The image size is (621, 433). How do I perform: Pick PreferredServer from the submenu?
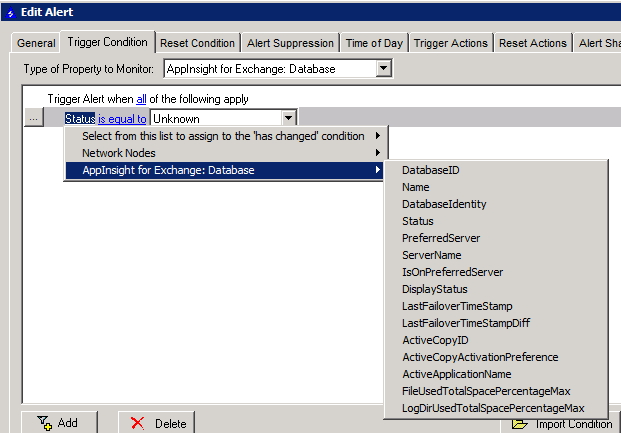496,238
